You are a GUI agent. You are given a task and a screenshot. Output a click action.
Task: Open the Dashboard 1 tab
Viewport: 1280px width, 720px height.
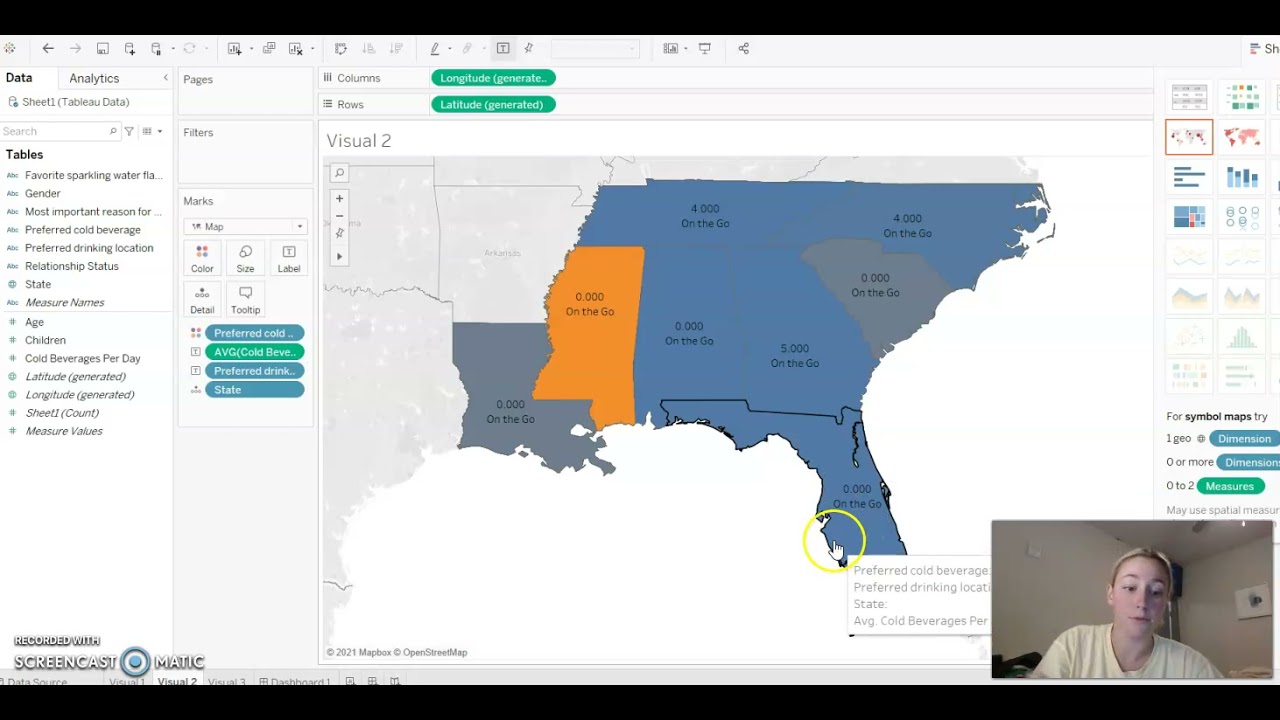tap(295, 682)
